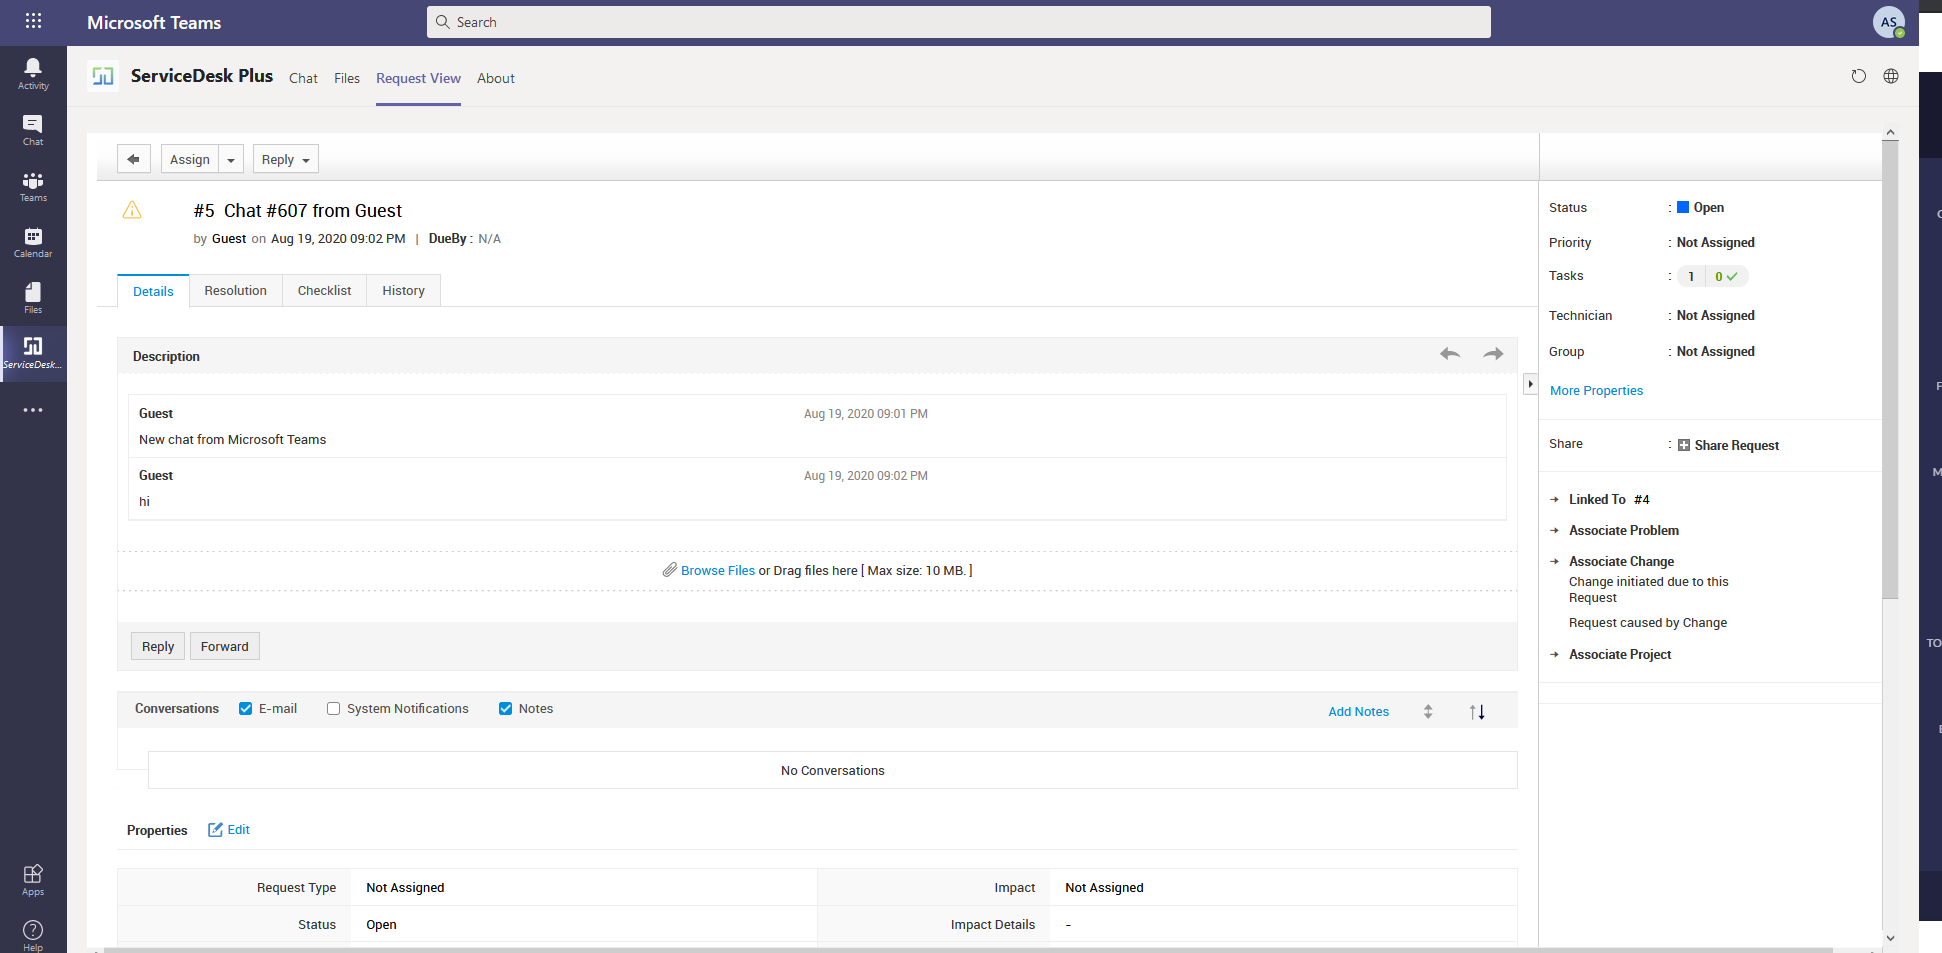Click the warning triangle request icon
Image resolution: width=1942 pixels, height=953 pixels.
pos(132,210)
